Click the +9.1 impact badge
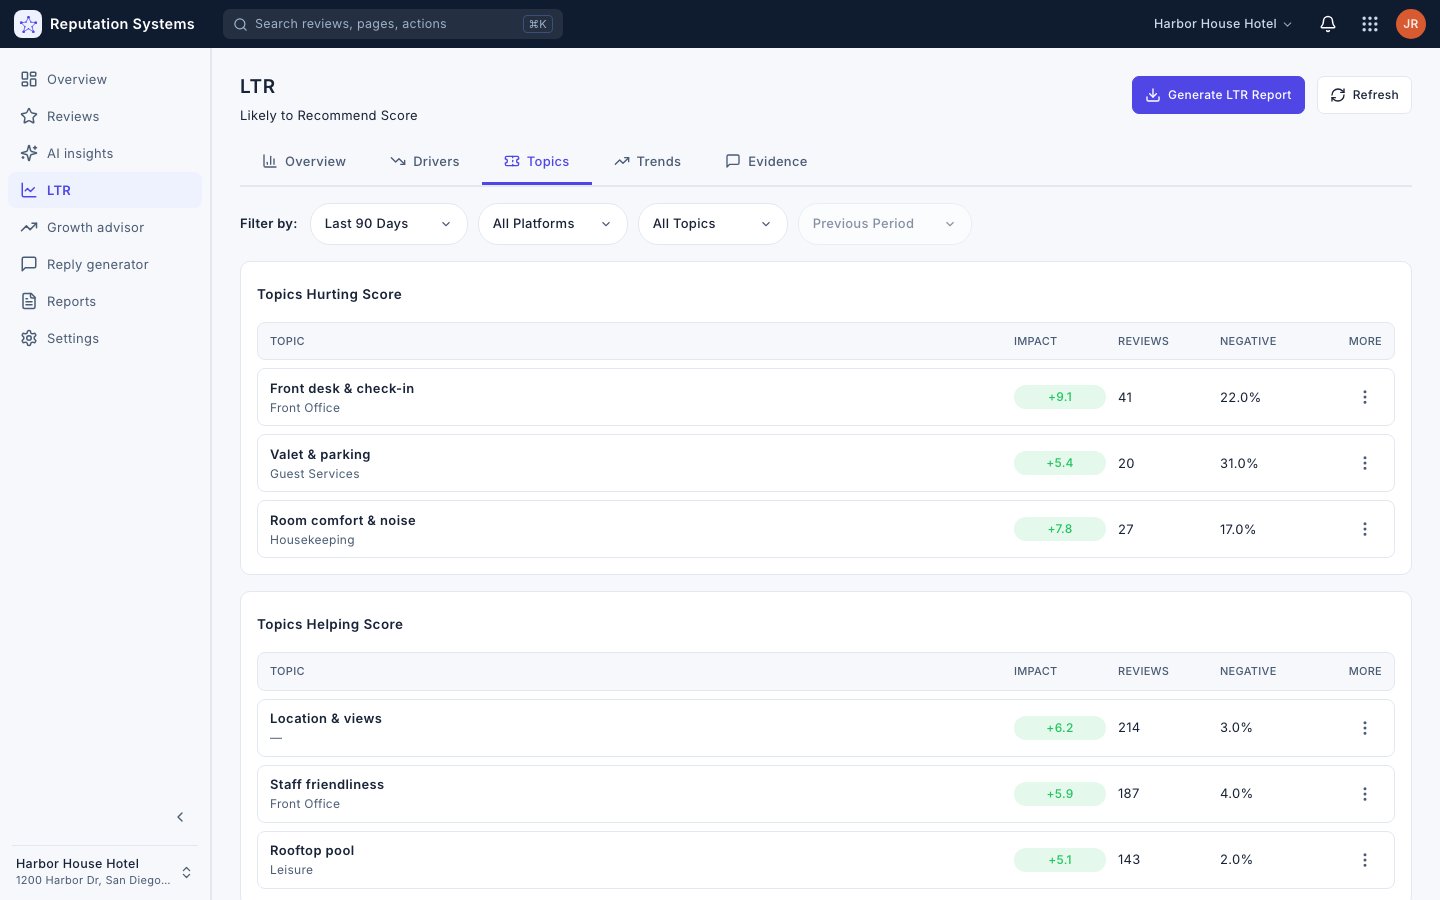 point(1060,397)
